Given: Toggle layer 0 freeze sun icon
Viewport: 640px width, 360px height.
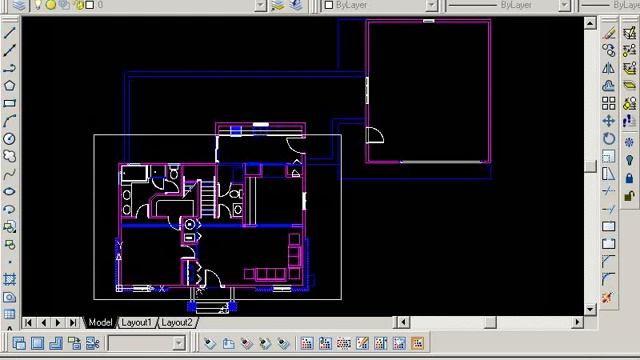Looking at the screenshot, I should [51, 5].
